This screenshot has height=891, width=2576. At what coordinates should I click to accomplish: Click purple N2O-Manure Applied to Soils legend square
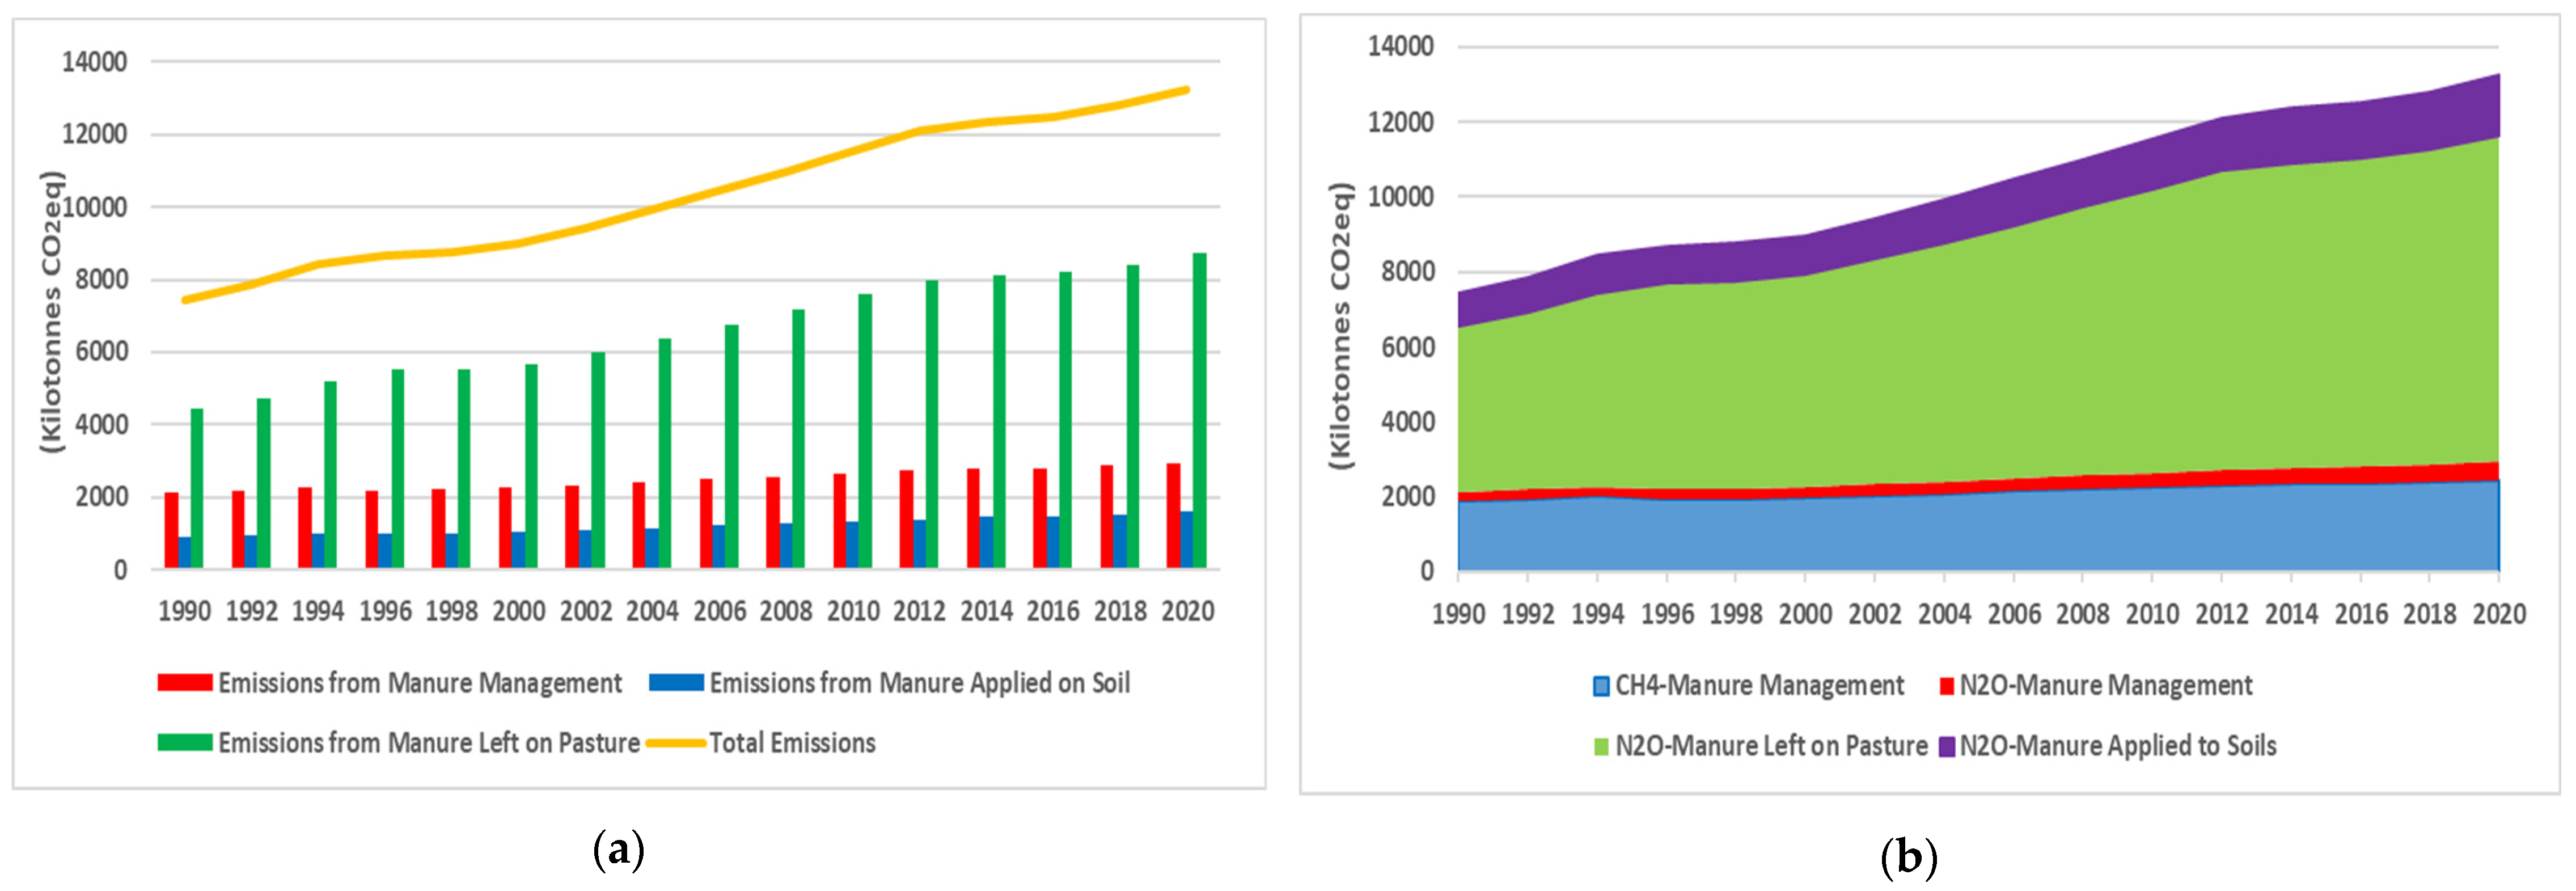pyautogui.click(x=1946, y=746)
